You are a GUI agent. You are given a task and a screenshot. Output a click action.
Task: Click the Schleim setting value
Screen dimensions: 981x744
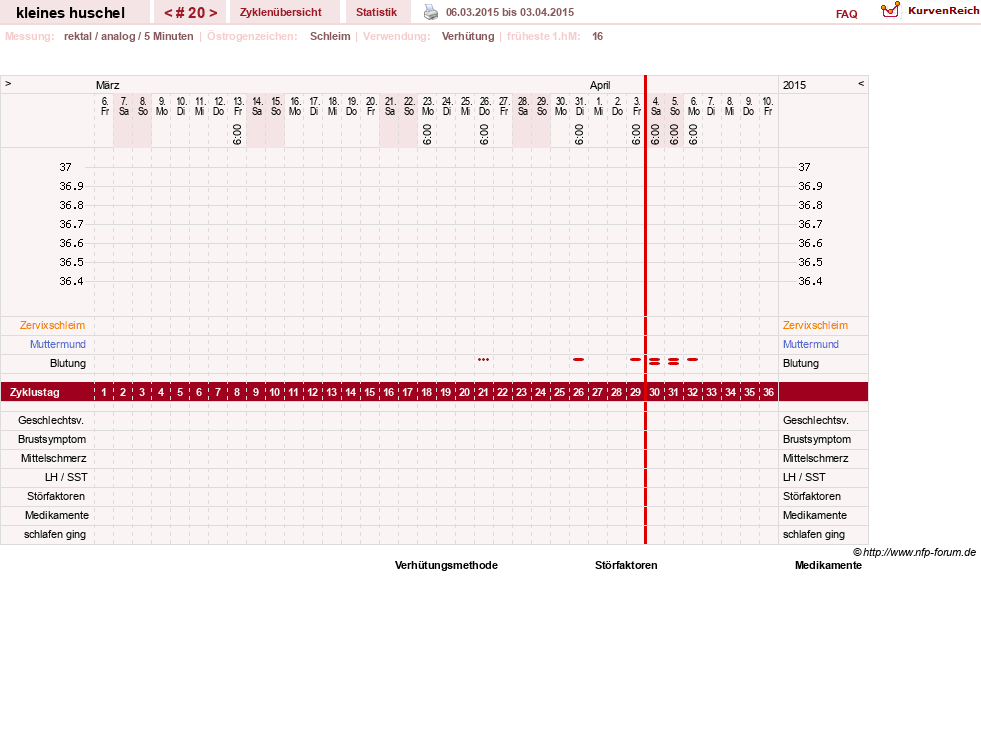330,36
